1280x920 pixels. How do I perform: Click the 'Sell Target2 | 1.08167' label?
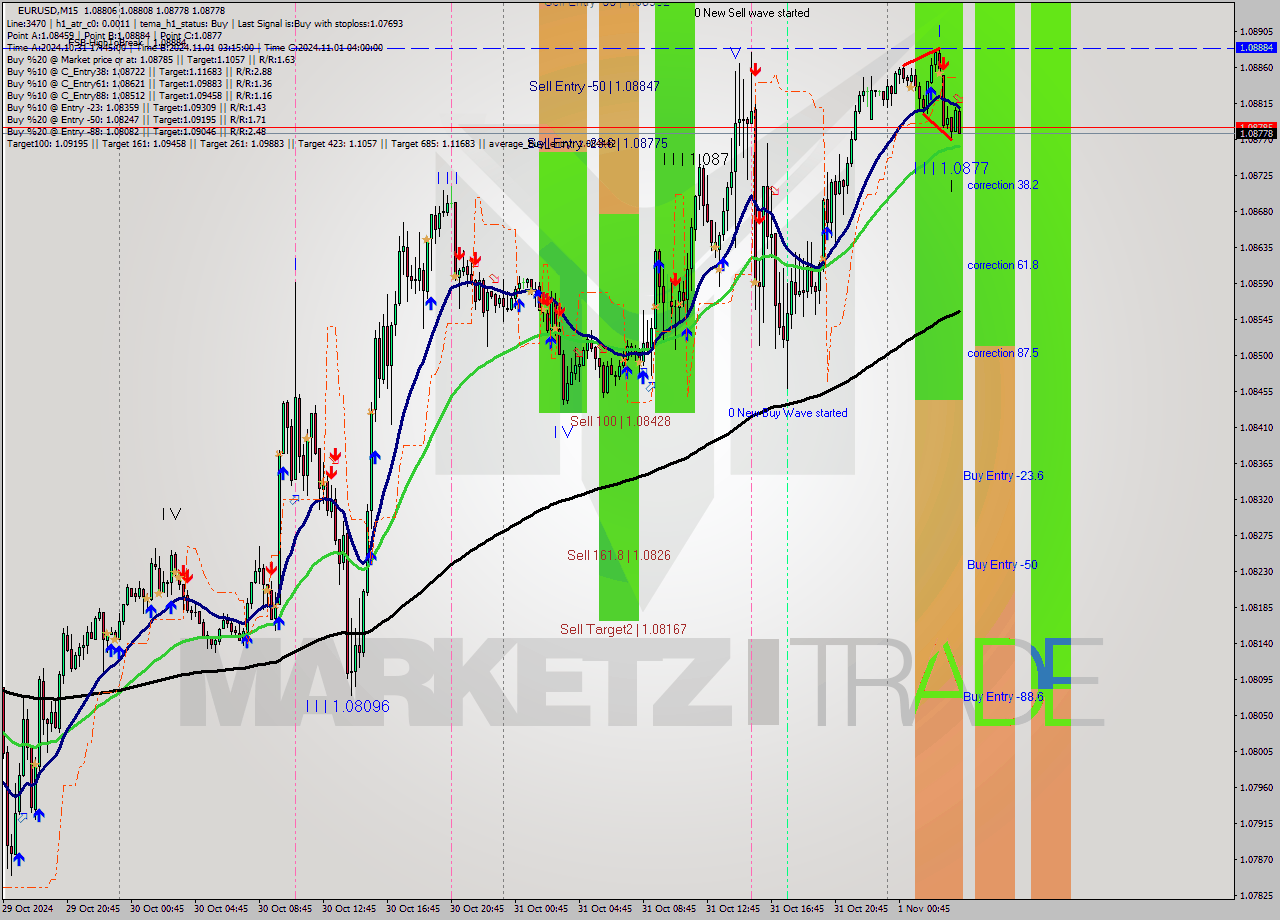coord(623,629)
